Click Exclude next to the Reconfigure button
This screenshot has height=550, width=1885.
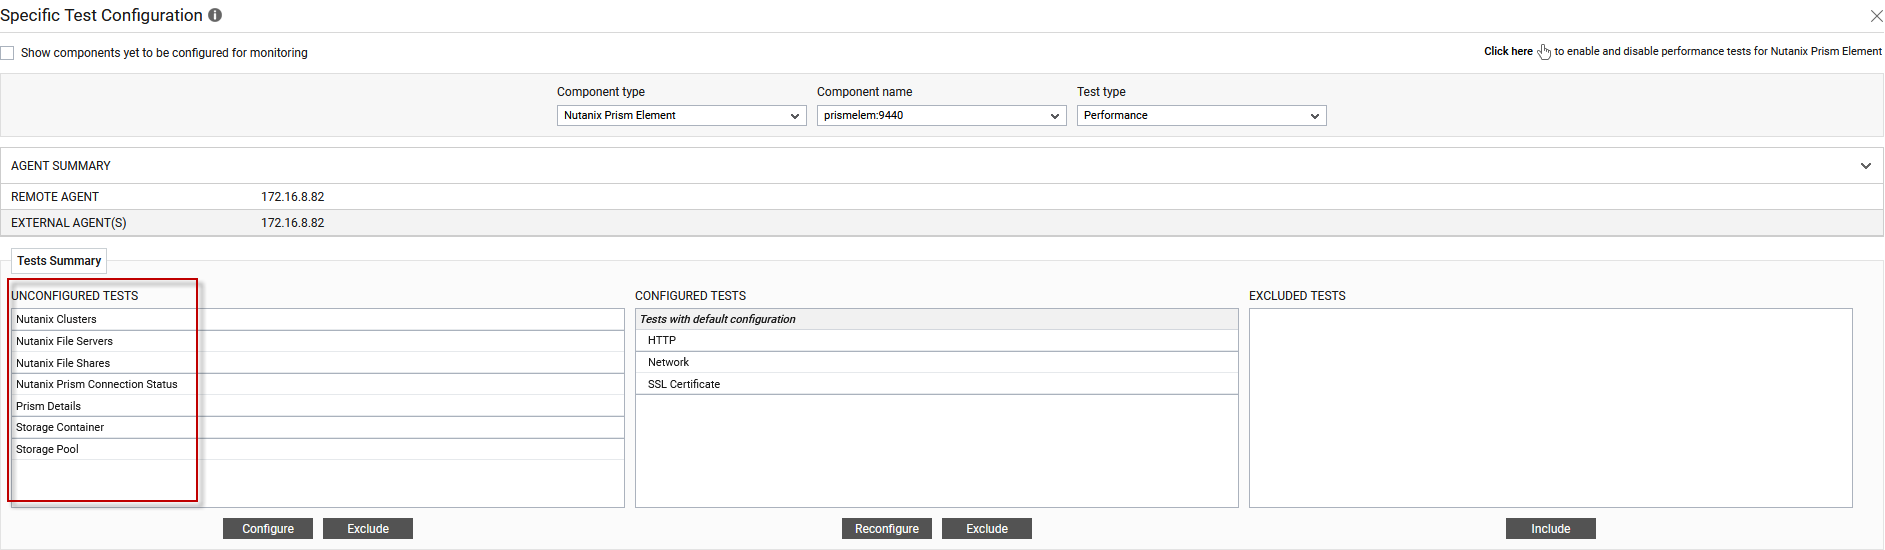[x=987, y=529]
